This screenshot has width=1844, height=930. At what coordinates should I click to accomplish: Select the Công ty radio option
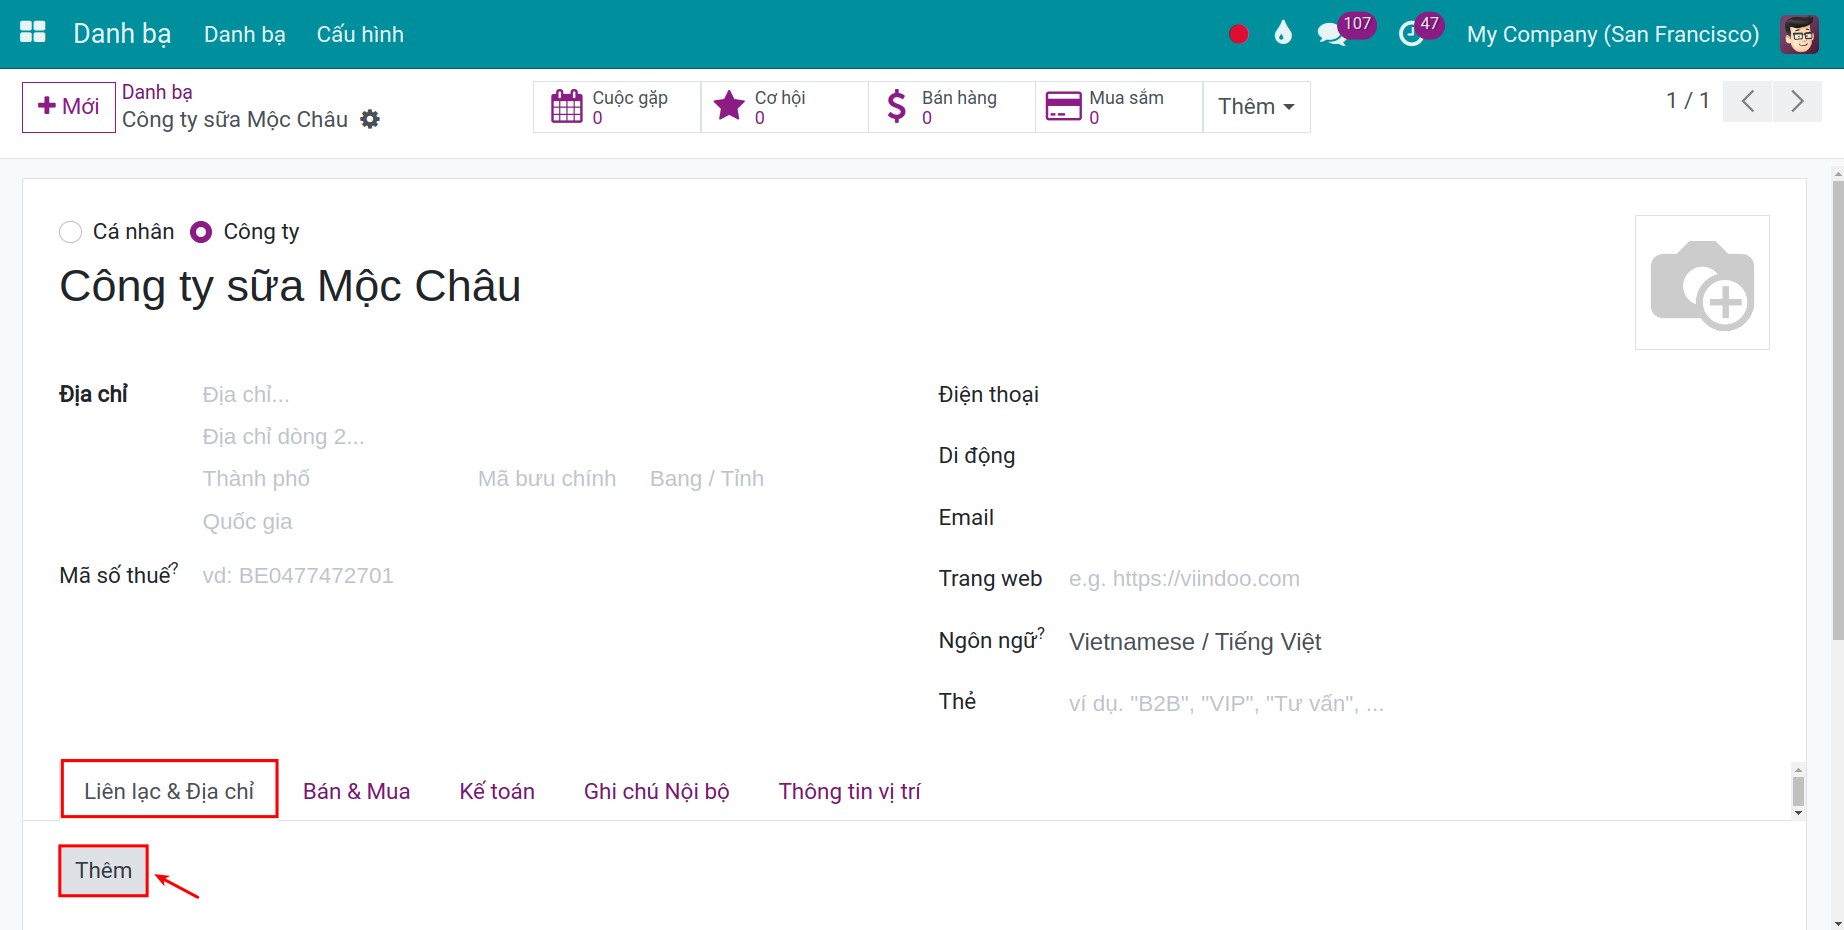pyautogui.click(x=201, y=232)
